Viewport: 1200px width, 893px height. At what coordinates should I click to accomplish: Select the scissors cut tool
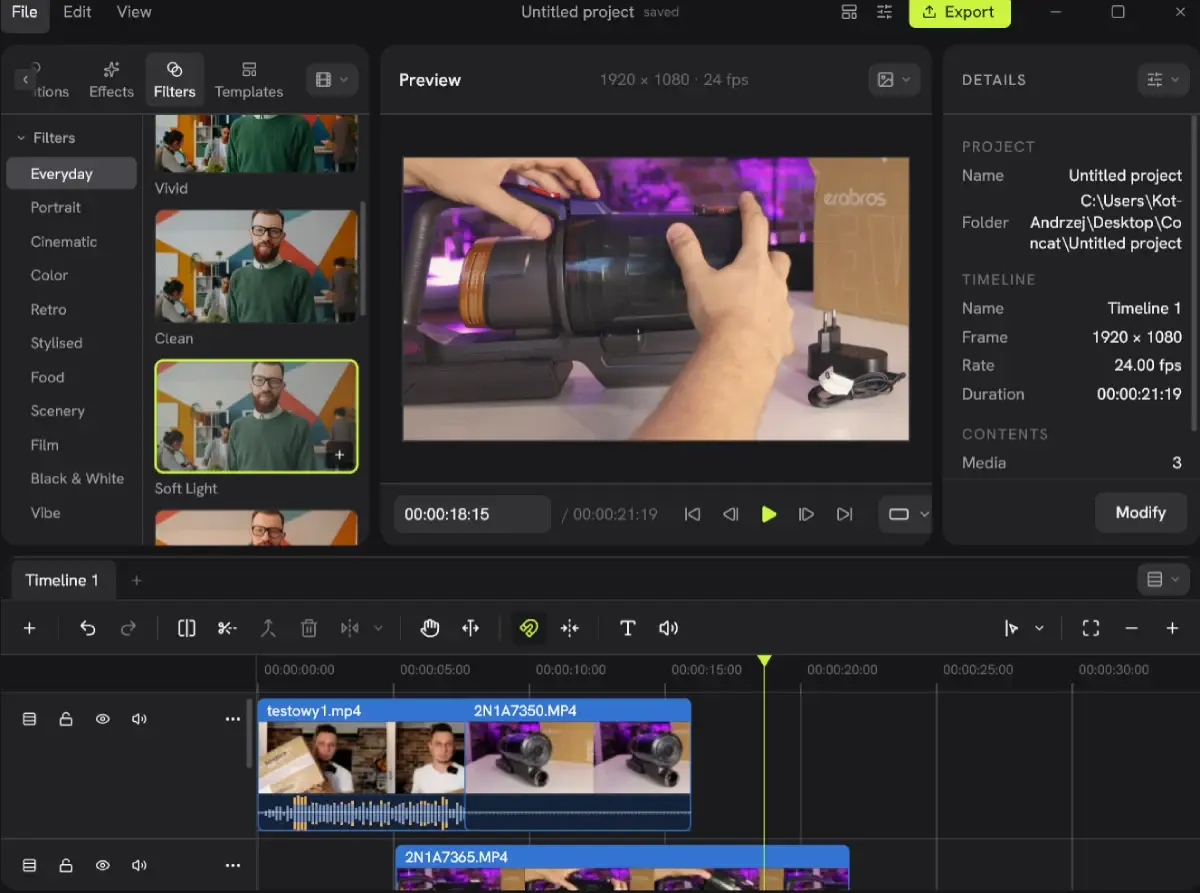(227, 628)
